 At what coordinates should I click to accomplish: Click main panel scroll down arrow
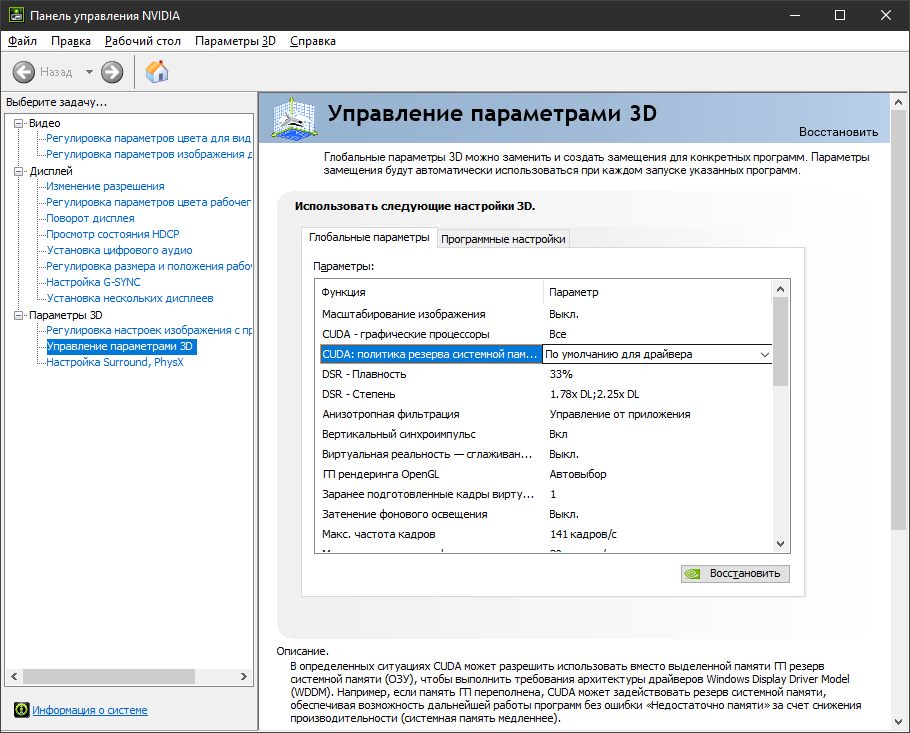click(x=898, y=722)
